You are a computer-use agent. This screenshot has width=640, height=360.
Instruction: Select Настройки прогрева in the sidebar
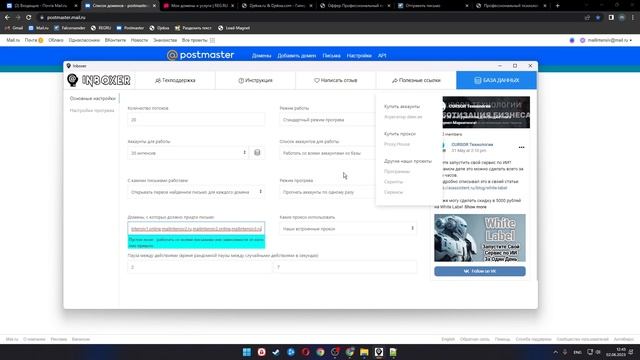coord(92,111)
